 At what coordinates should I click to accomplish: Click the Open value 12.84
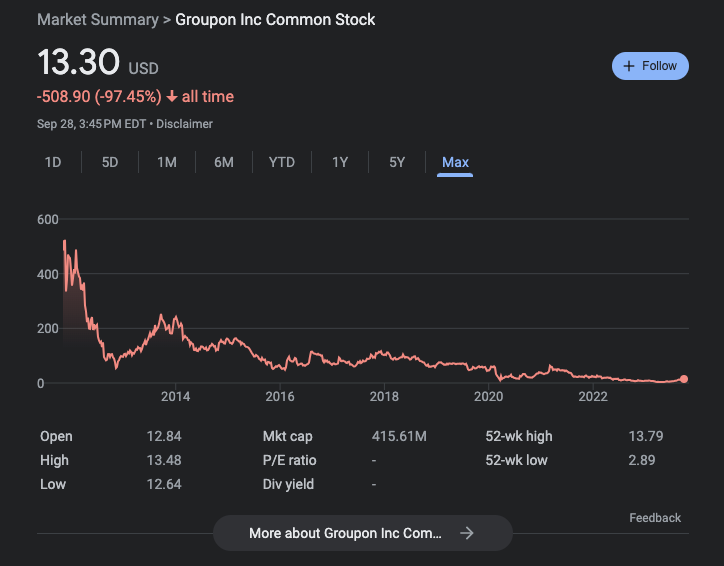(164, 436)
